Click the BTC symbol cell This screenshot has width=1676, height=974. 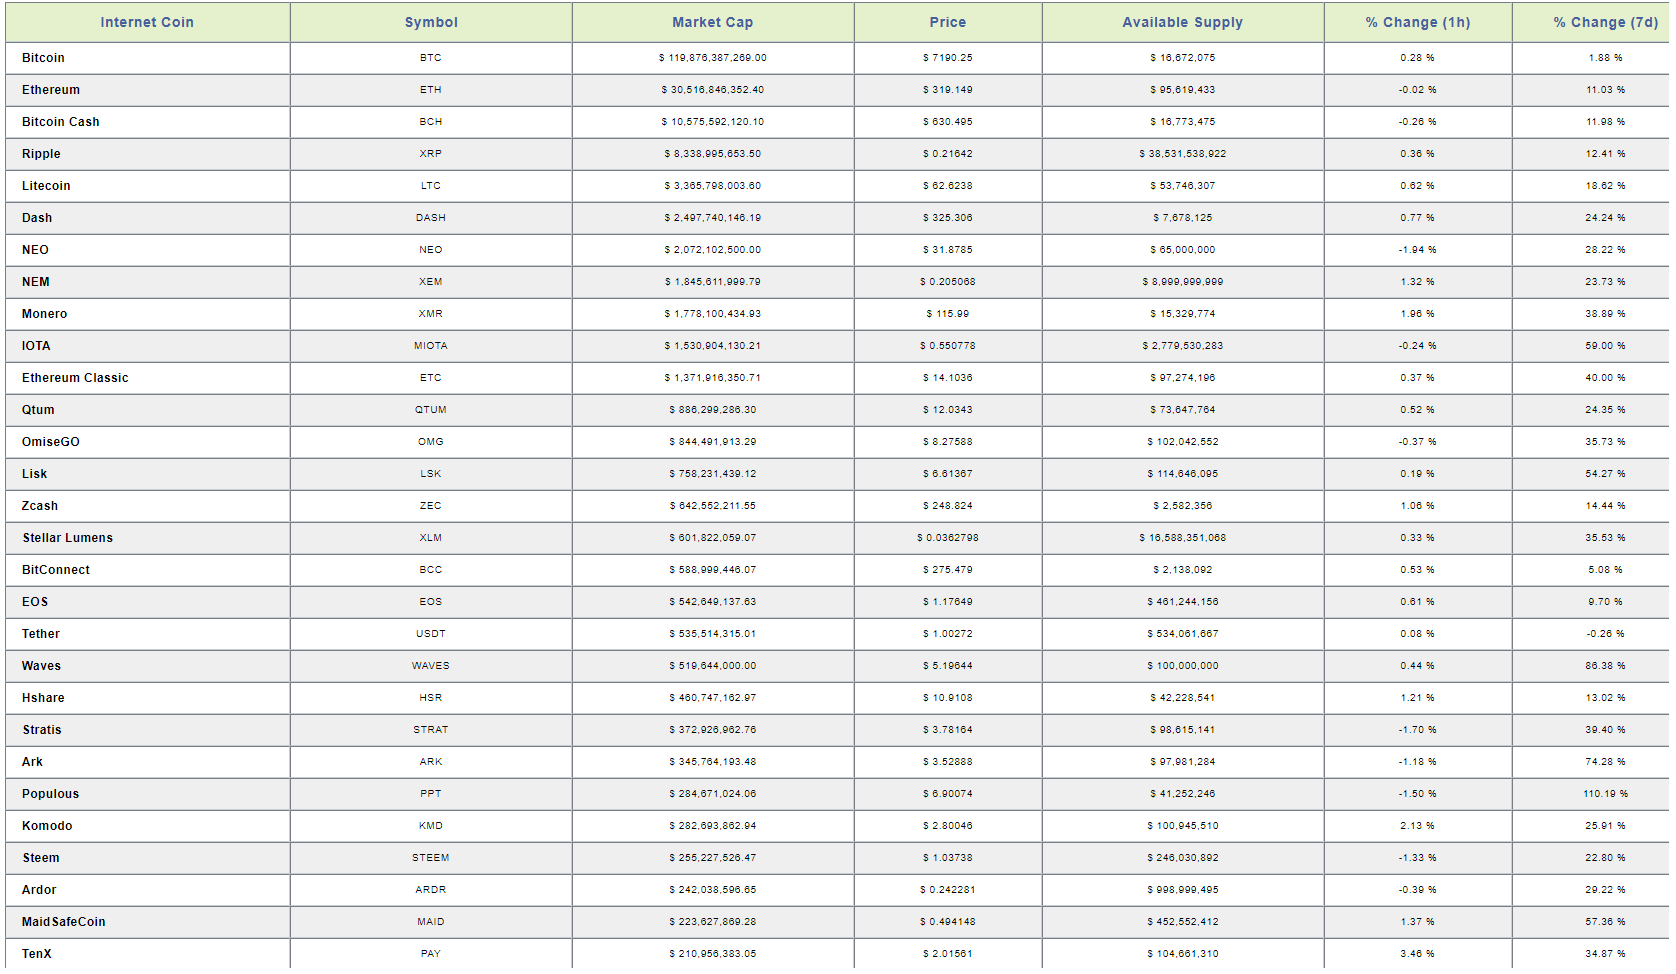coord(431,58)
